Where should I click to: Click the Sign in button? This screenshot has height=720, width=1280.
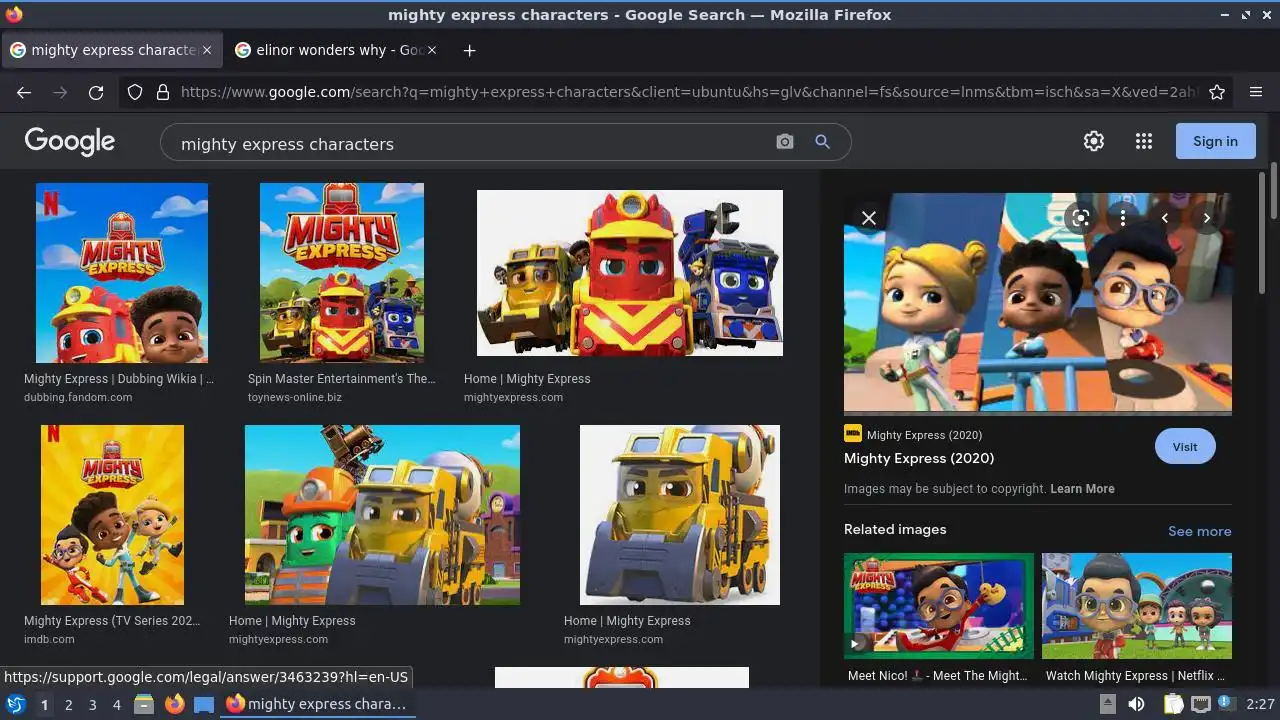point(1215,141)
